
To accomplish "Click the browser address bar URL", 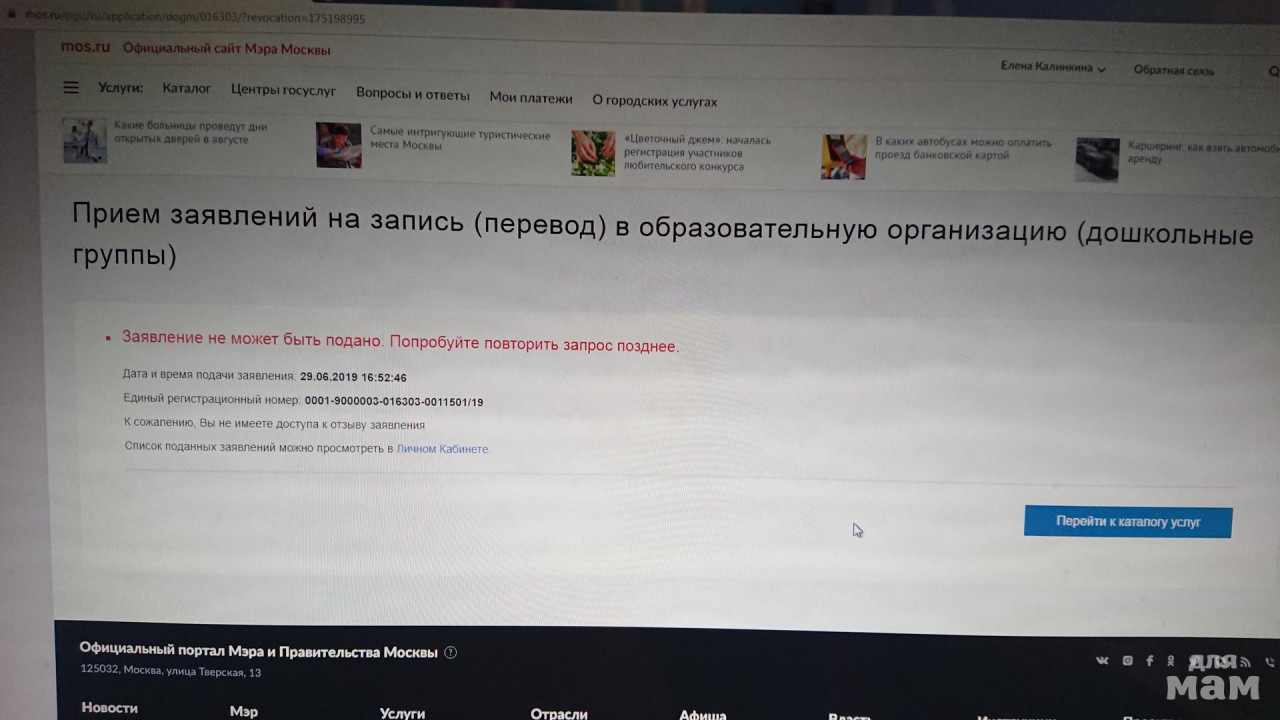I will coord(190,17).
